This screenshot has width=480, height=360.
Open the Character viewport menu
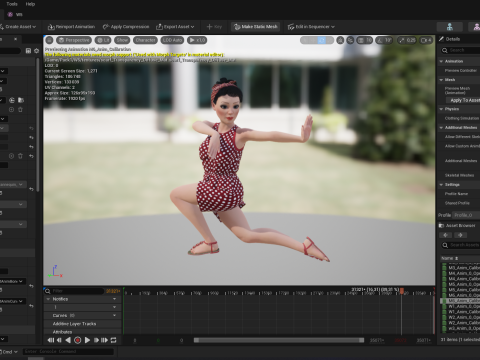pyautogui.click(x=145, y=40)
